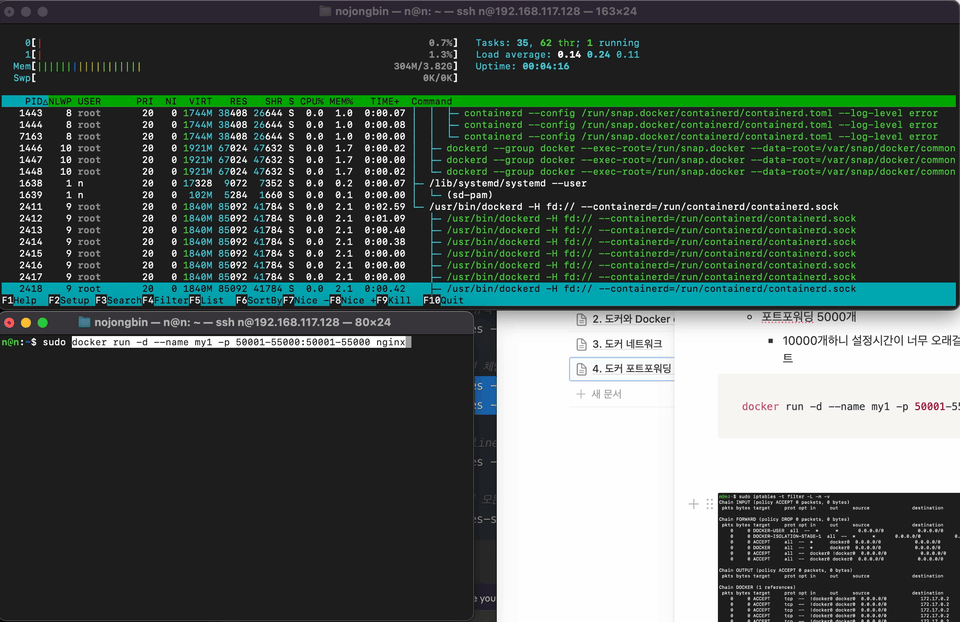Click document icon beside '2. 도커와 Docker'
The width and height of the screenshot is (960, 622).
point(582,319)
